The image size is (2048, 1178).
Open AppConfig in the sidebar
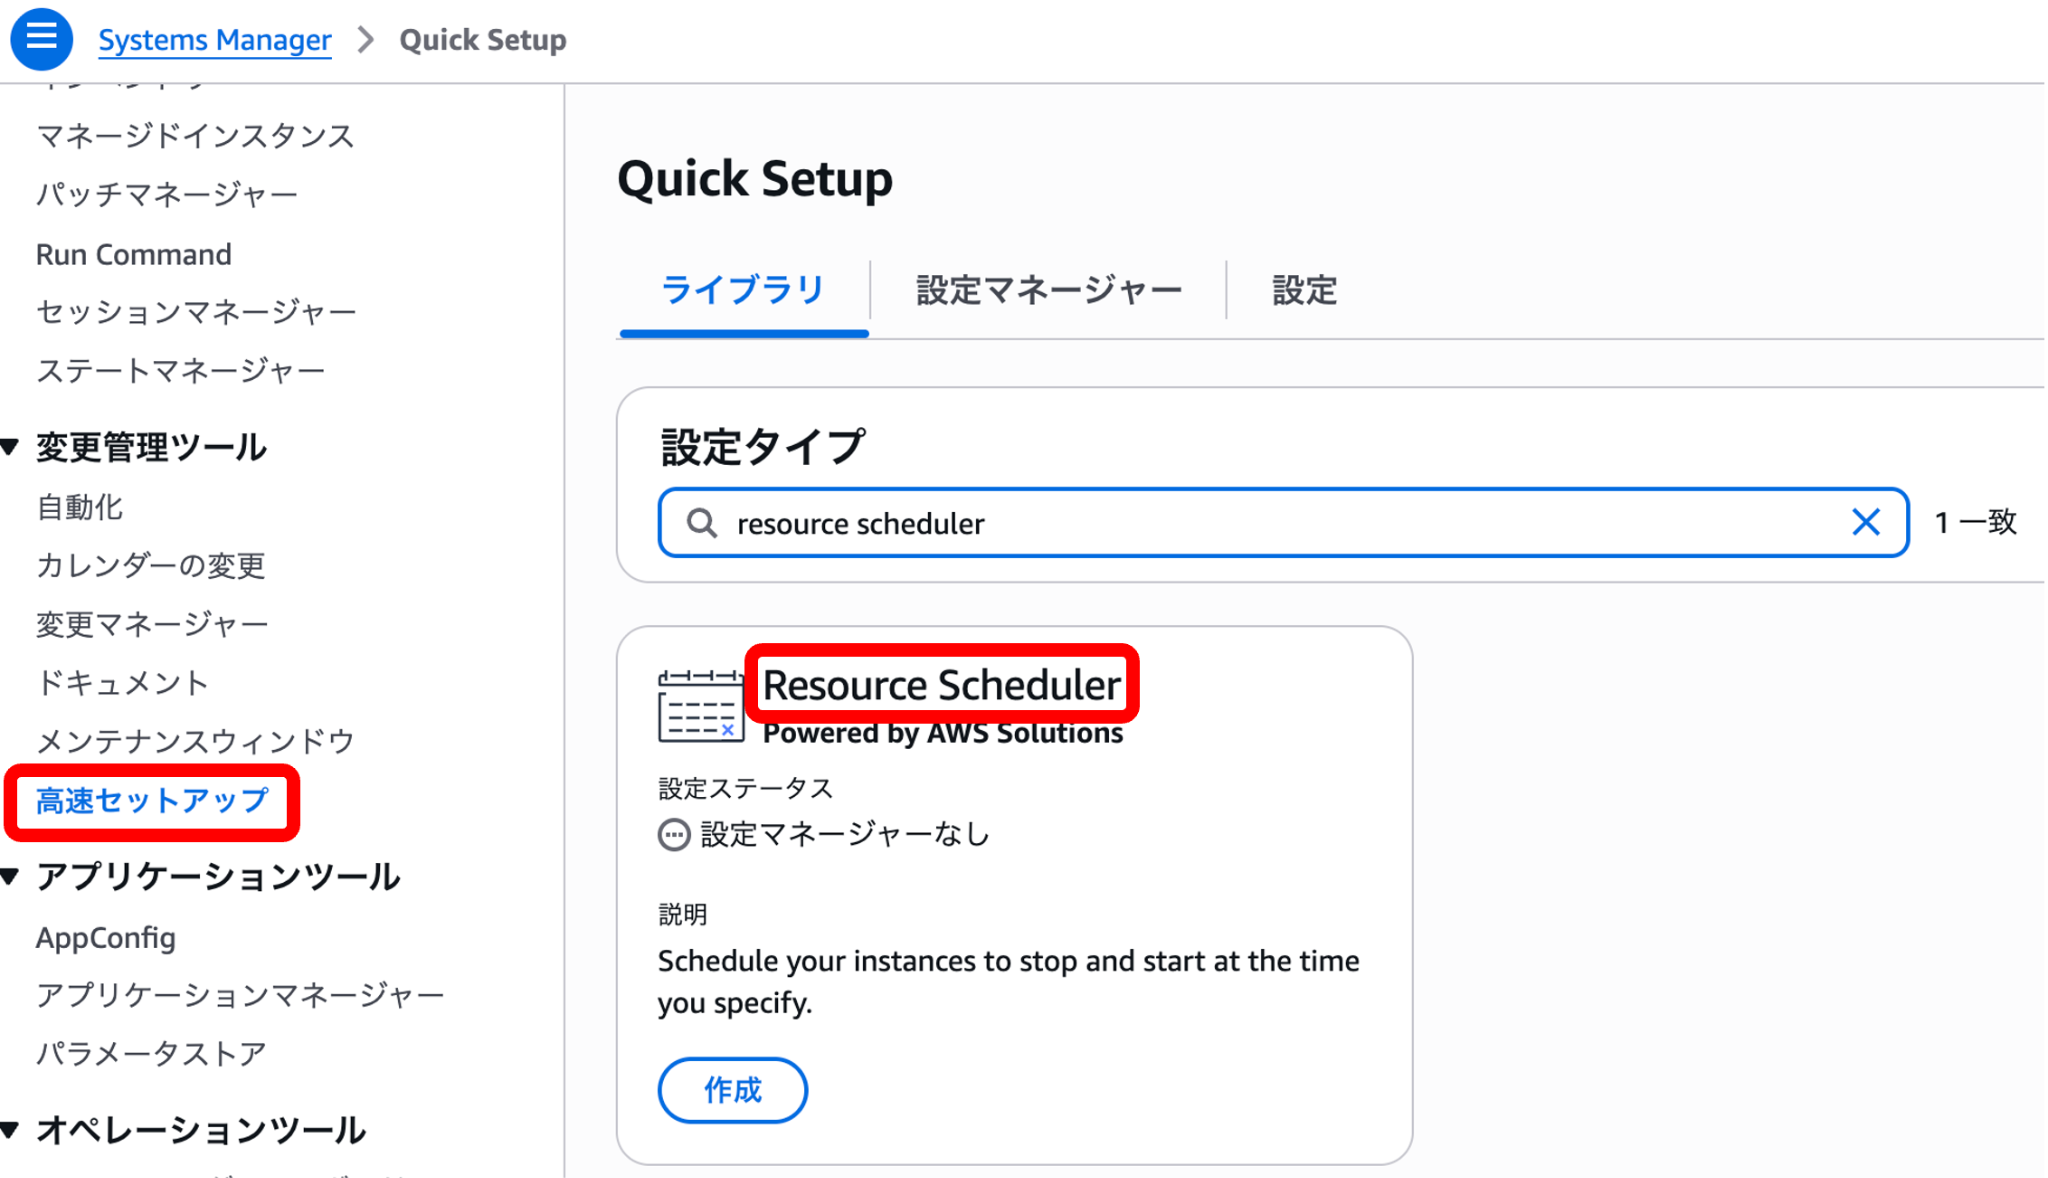point(106,937)
